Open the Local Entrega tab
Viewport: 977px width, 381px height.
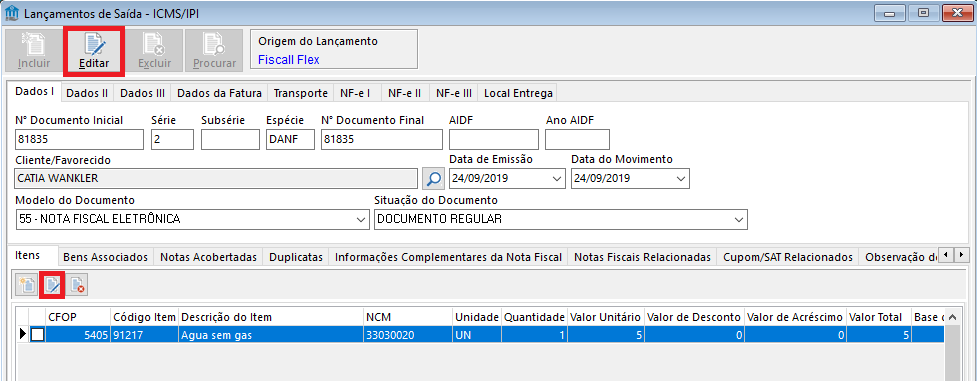point(518,94)
